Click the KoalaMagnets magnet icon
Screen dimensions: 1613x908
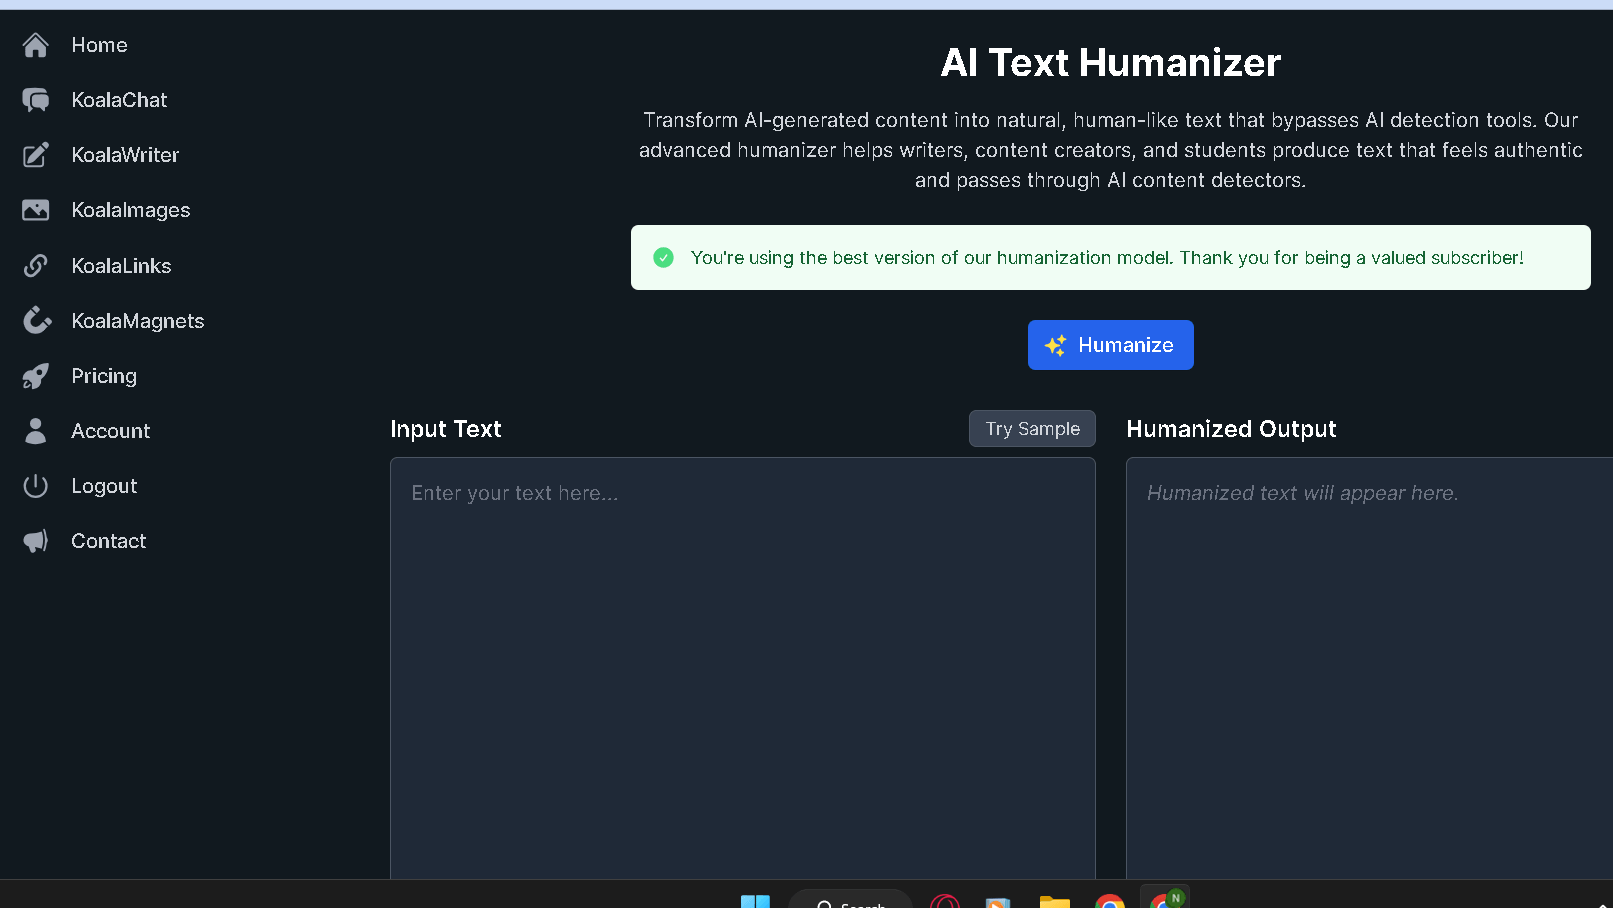click(35, 320)
